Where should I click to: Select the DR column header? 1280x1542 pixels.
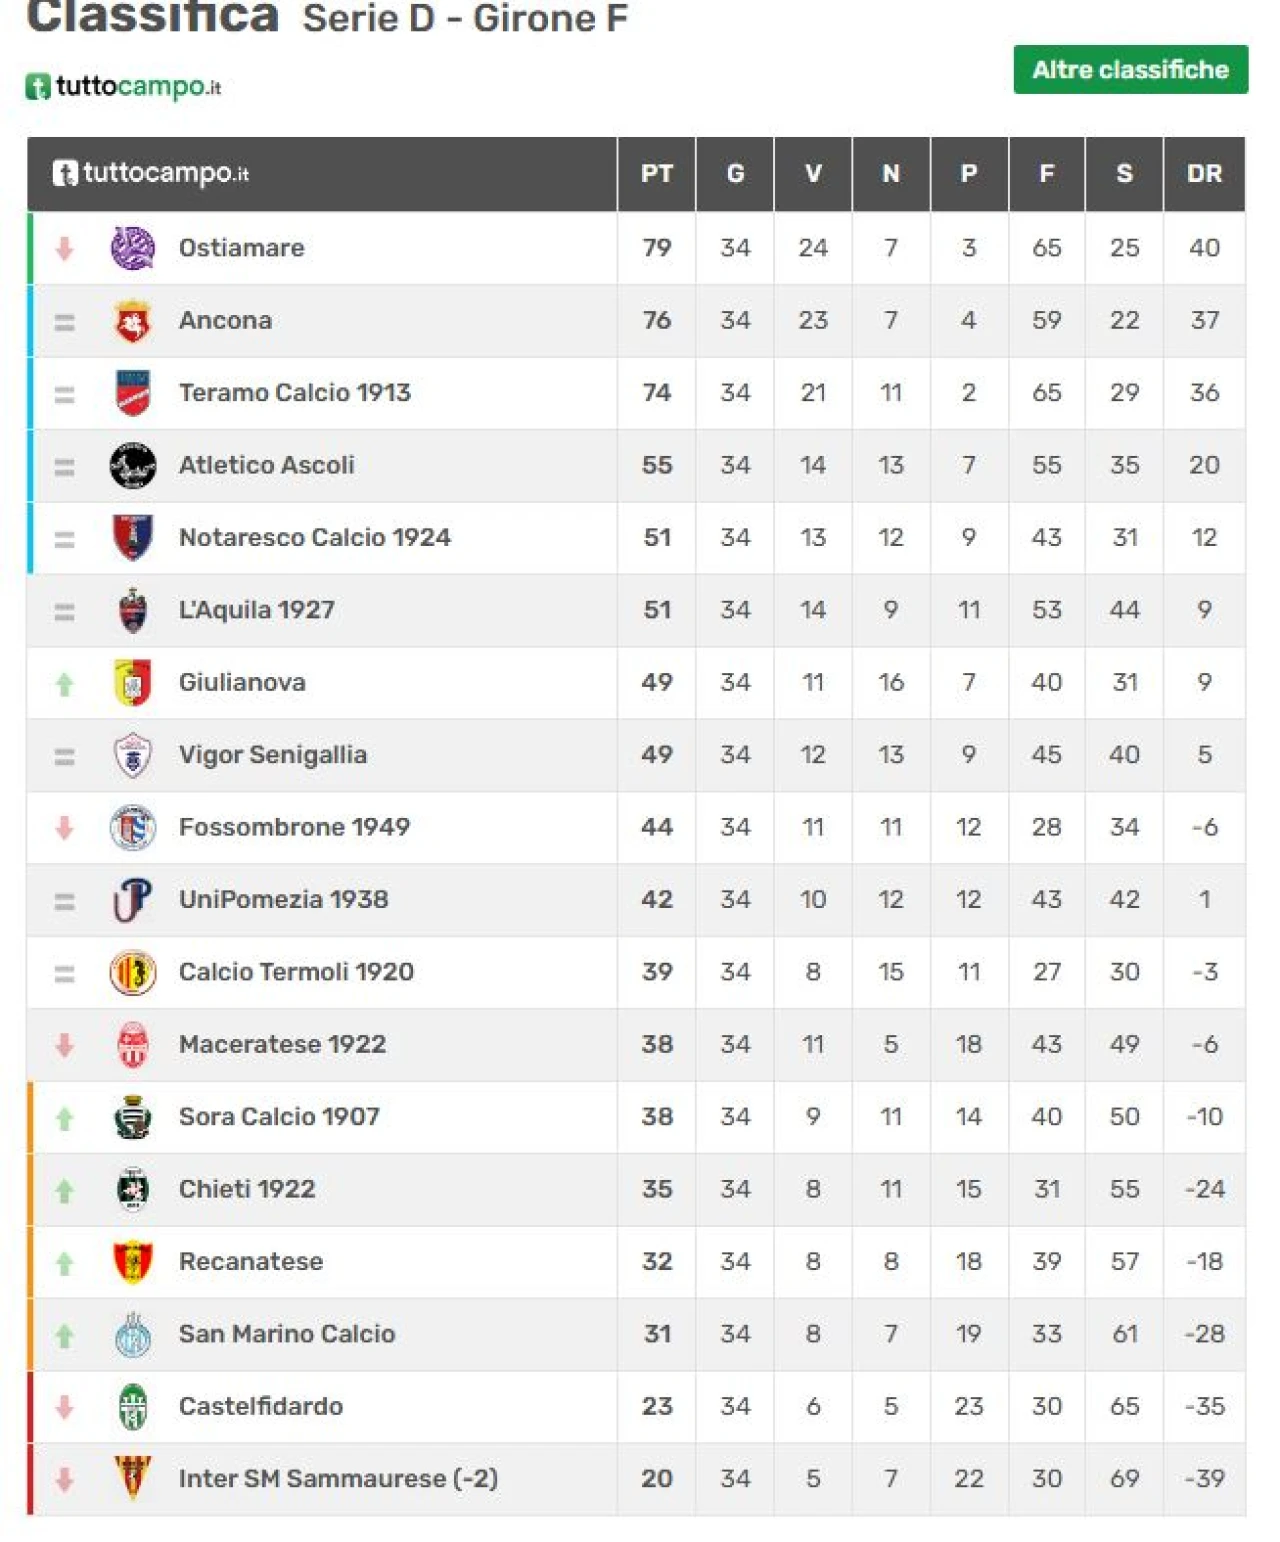(x=1204, y=174)
